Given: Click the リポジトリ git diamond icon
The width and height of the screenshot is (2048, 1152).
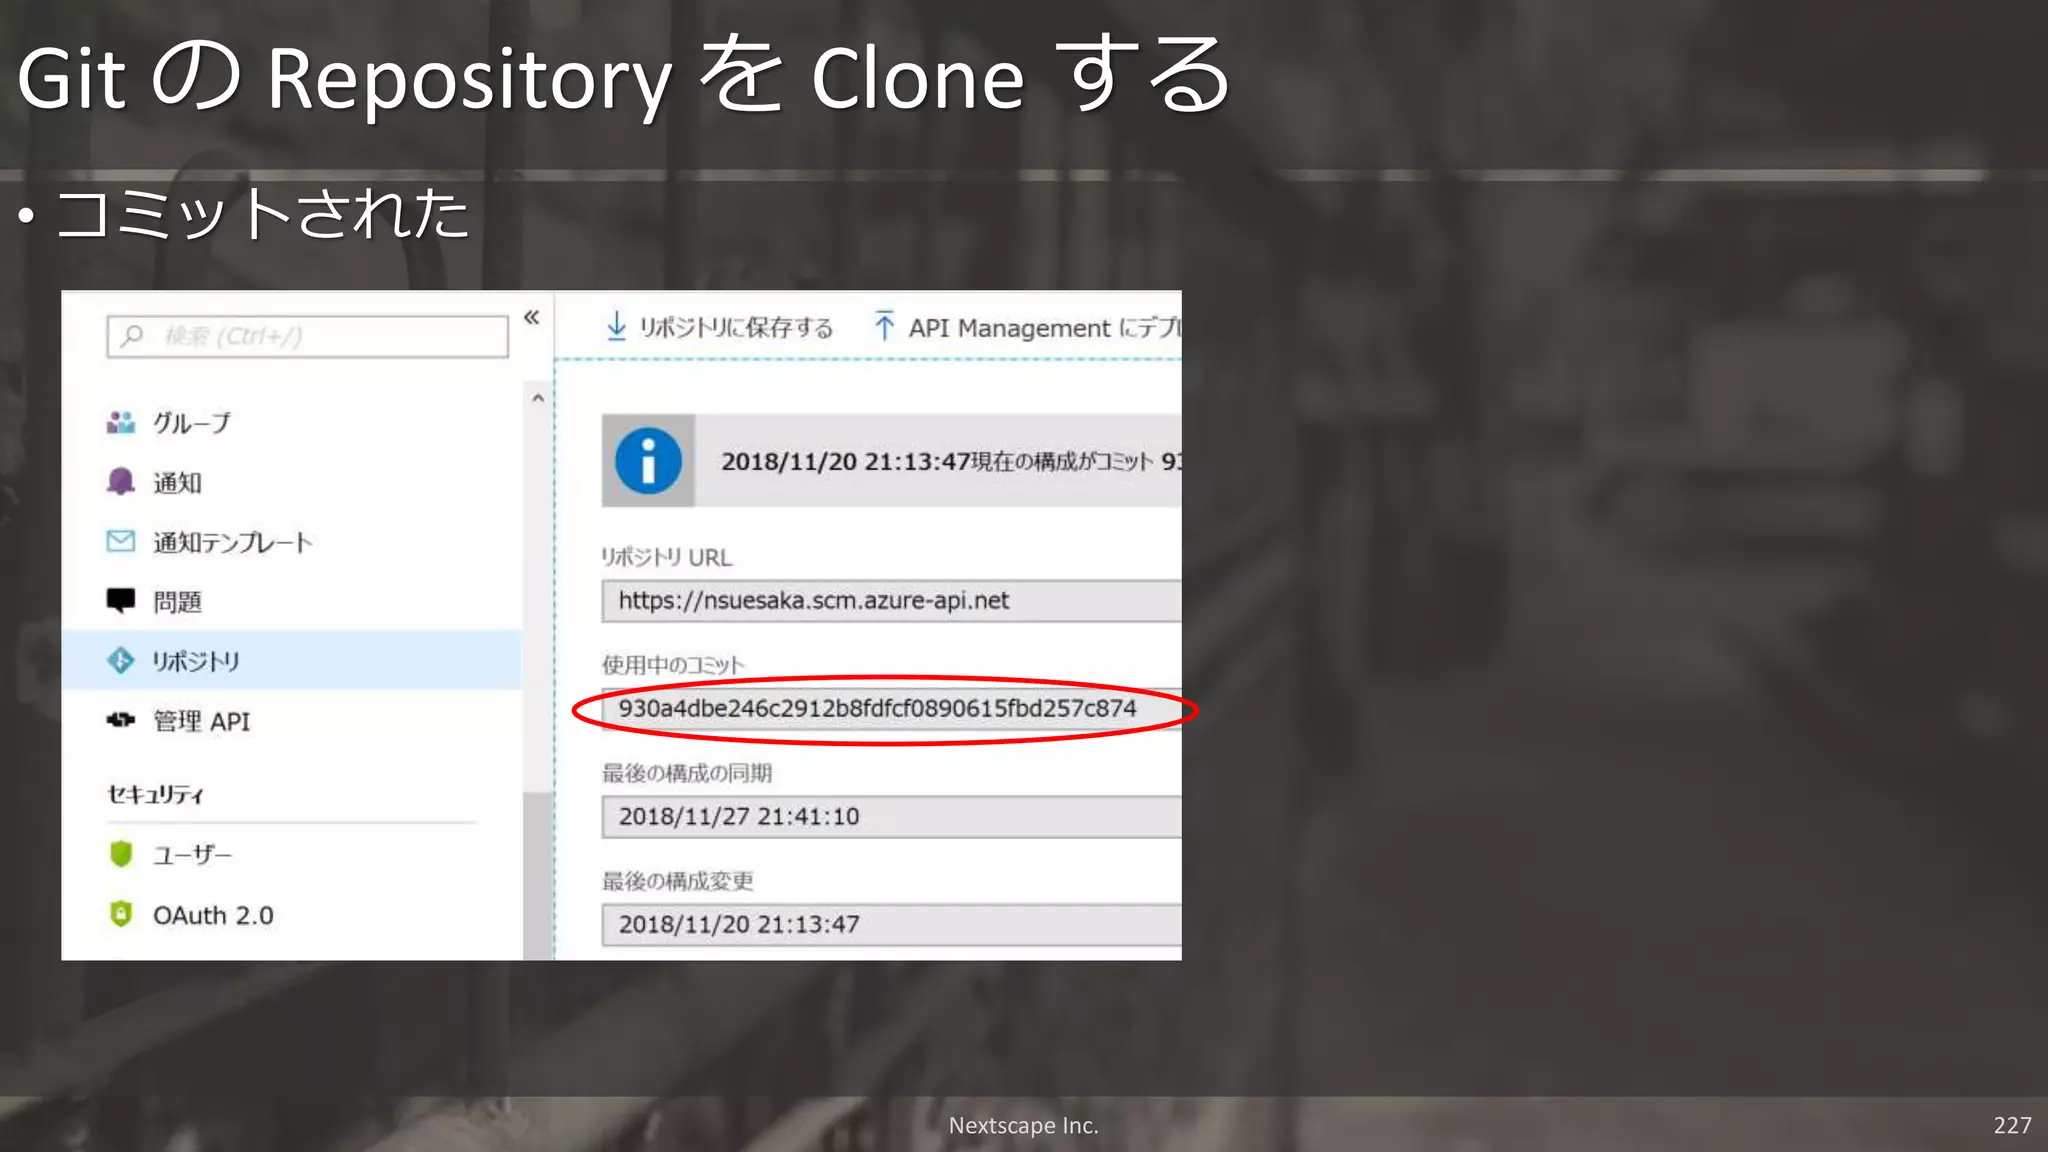Looking at the screenshot, I should pos(121,661).
